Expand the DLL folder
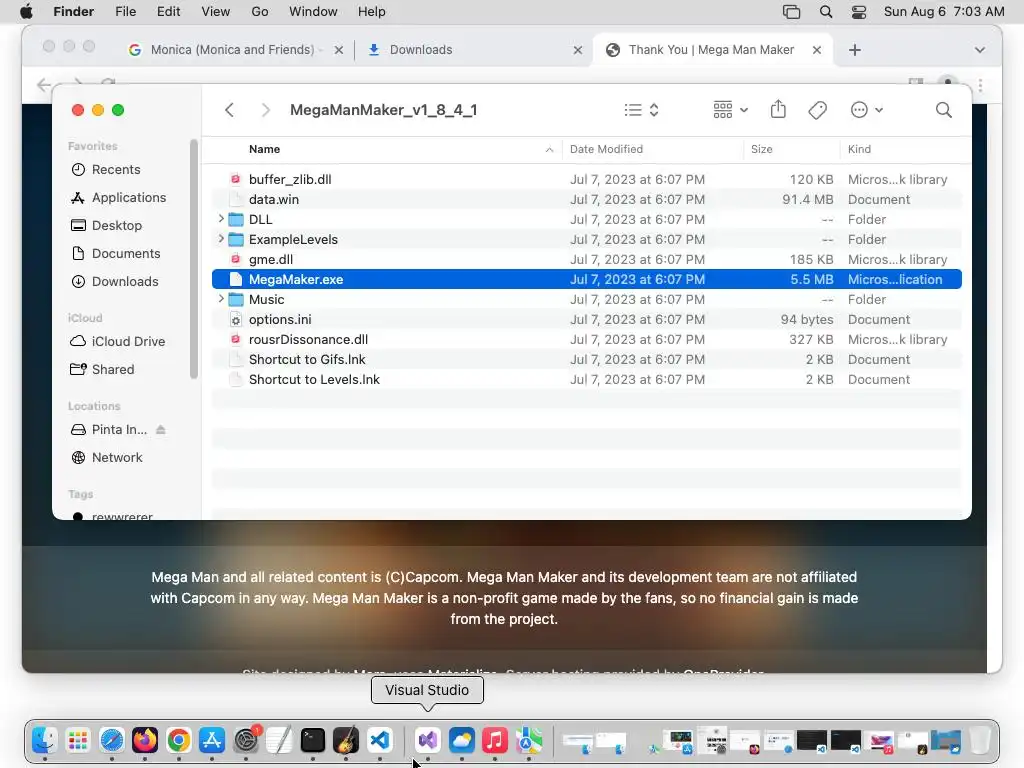1024x768 pixels. (221, 219)
